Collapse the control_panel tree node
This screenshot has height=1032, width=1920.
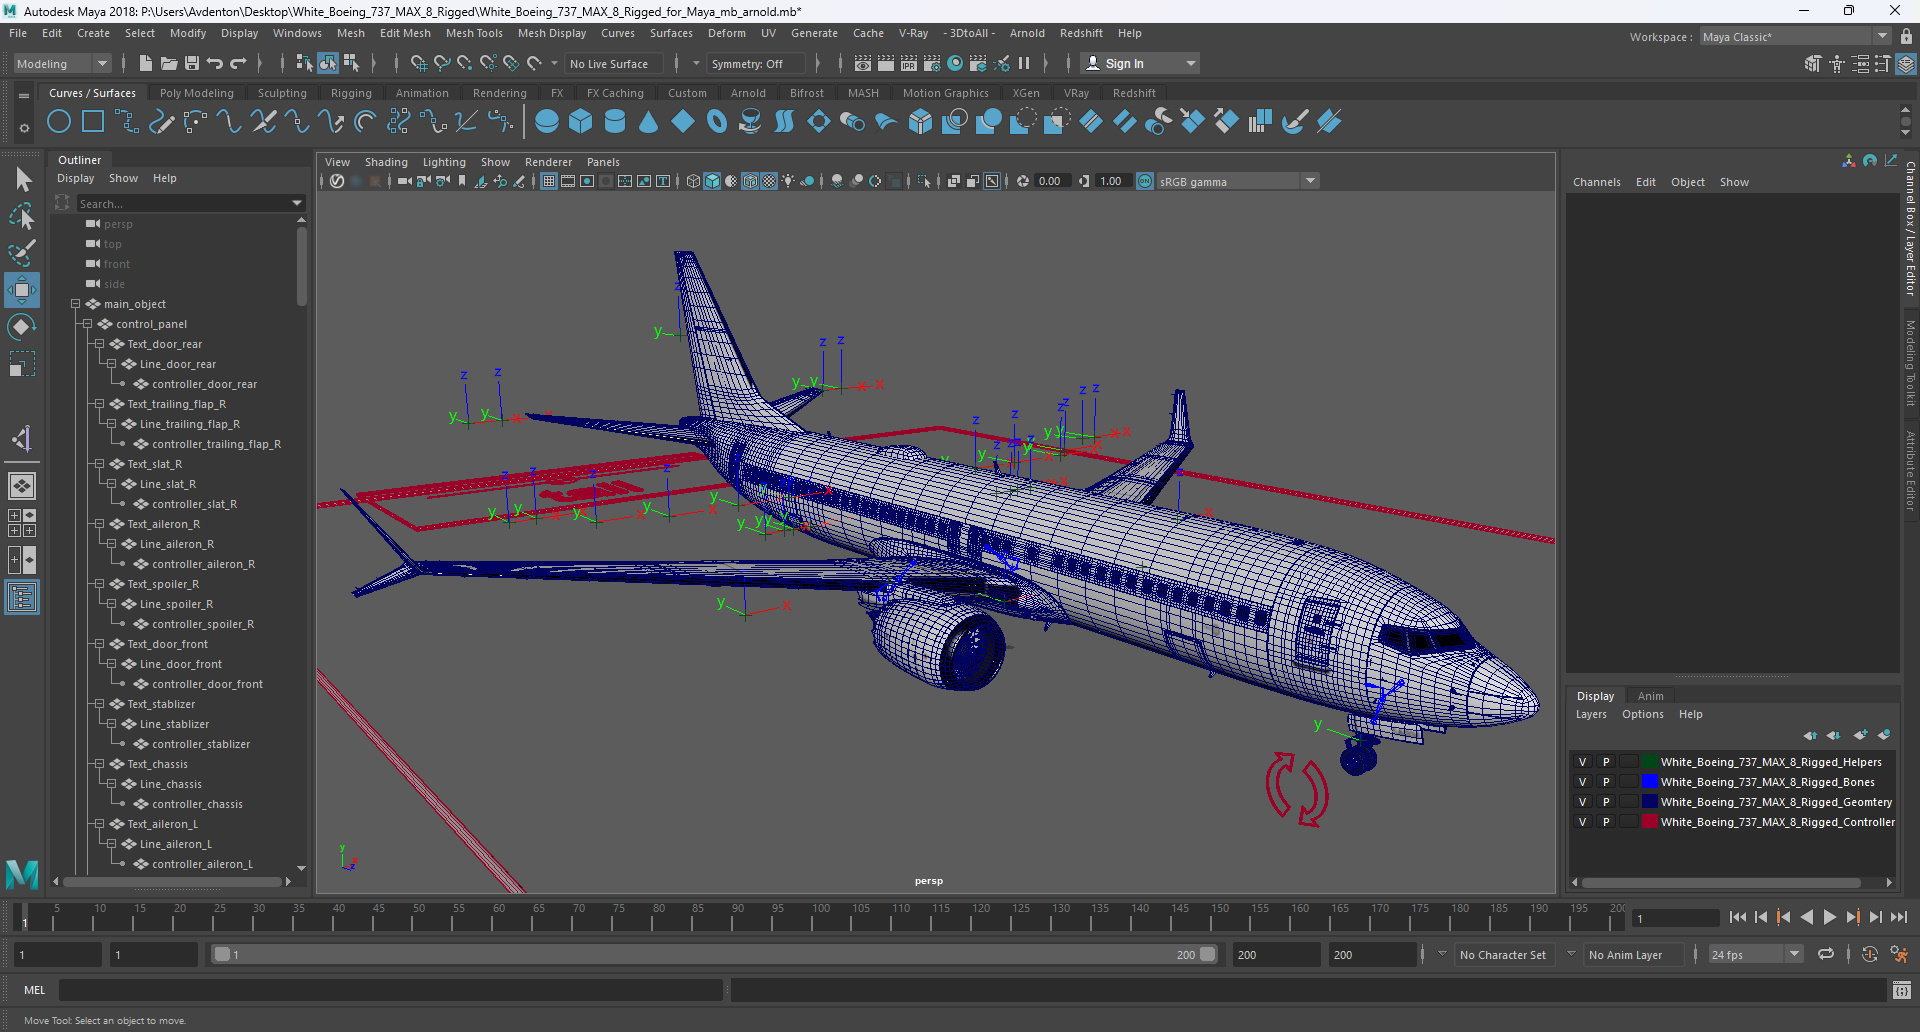point(87,324)
